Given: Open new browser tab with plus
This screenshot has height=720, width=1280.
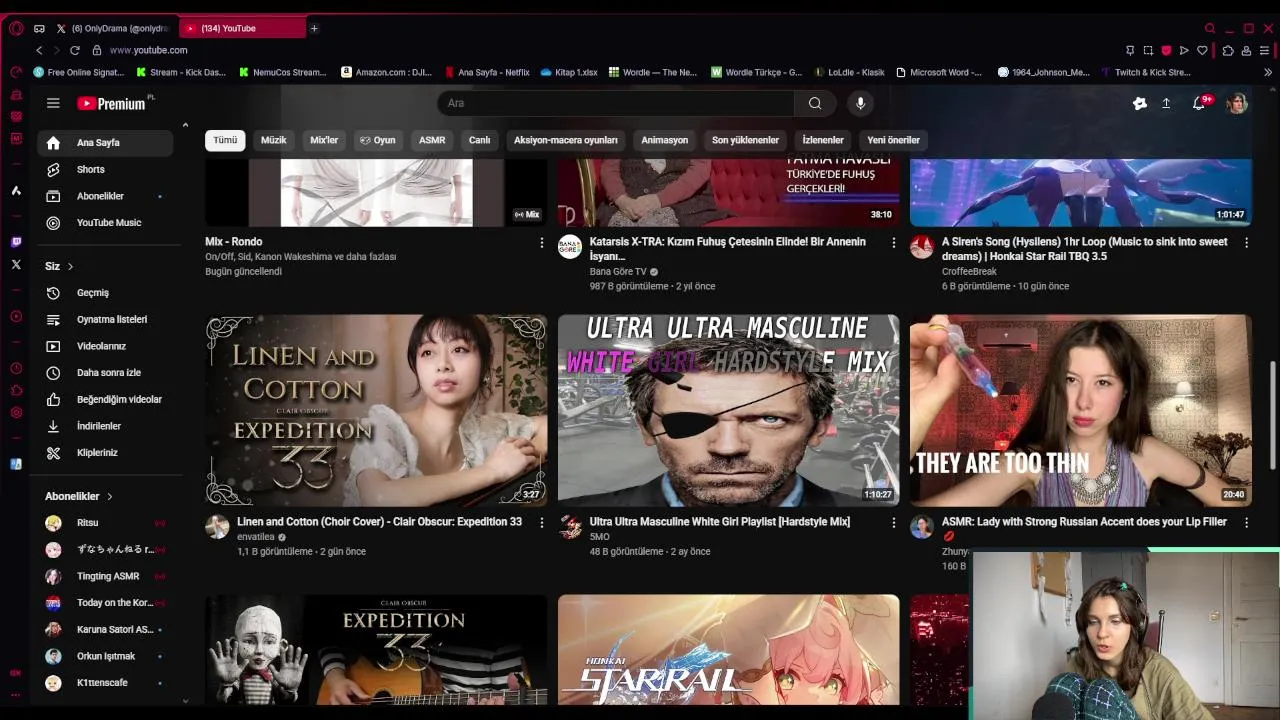Looking at the screenshot, I should (x=314, y=28).
